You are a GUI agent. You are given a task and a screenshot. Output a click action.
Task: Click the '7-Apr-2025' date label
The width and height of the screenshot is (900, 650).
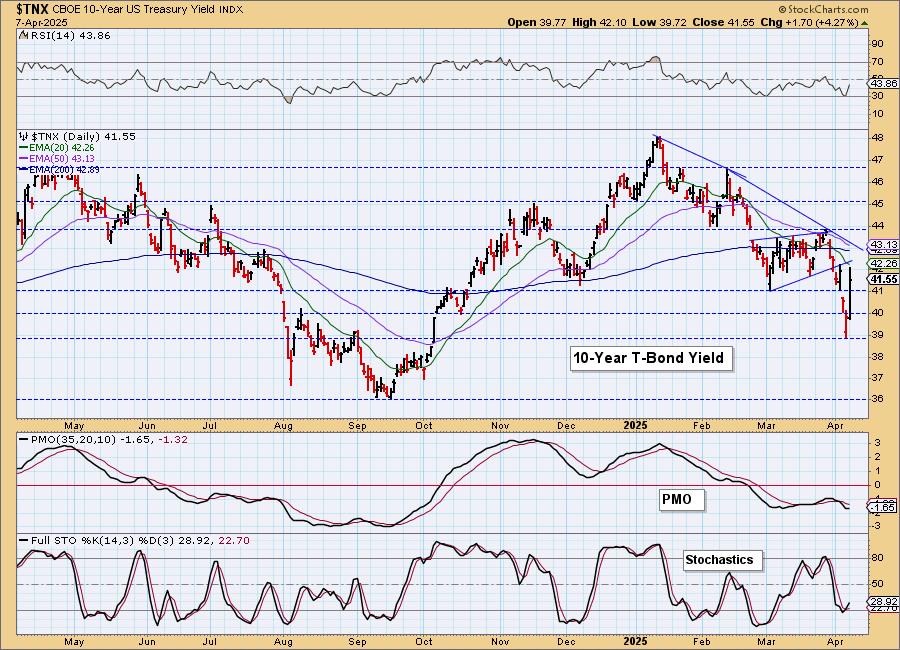pyautogui.click(x=41, y=23)
